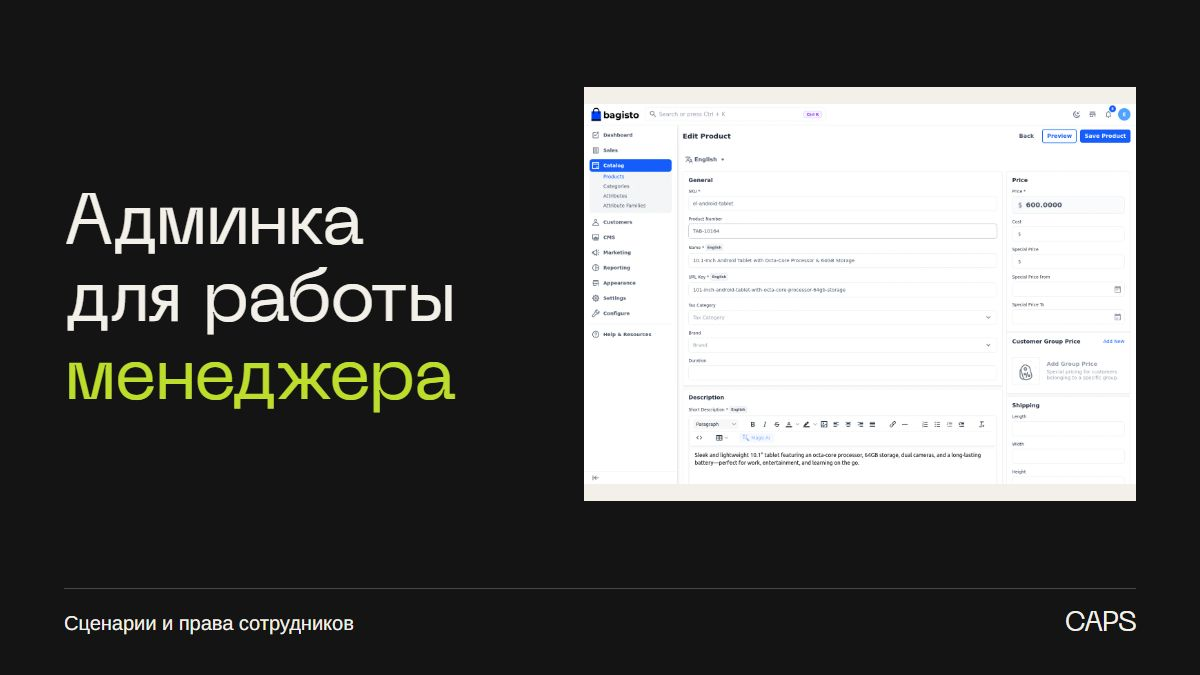Click the Back button
Viewport: 1200px width, 675px height.
click(1026, 136)
